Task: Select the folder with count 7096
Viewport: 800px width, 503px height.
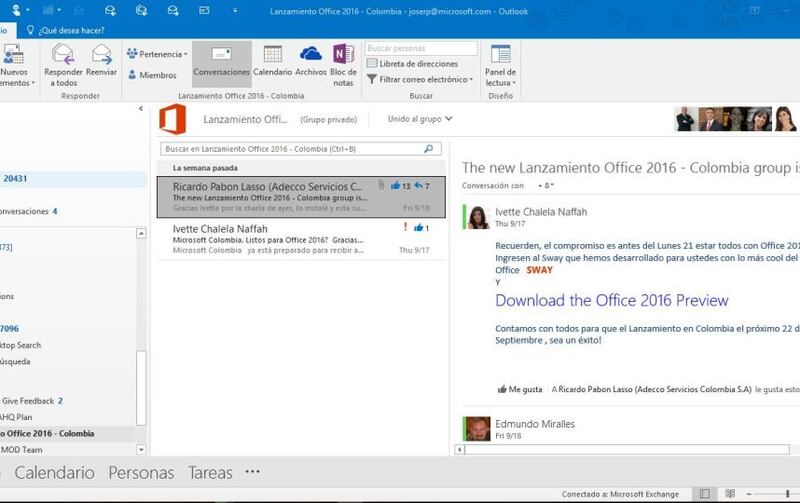Action: point(67,329)
